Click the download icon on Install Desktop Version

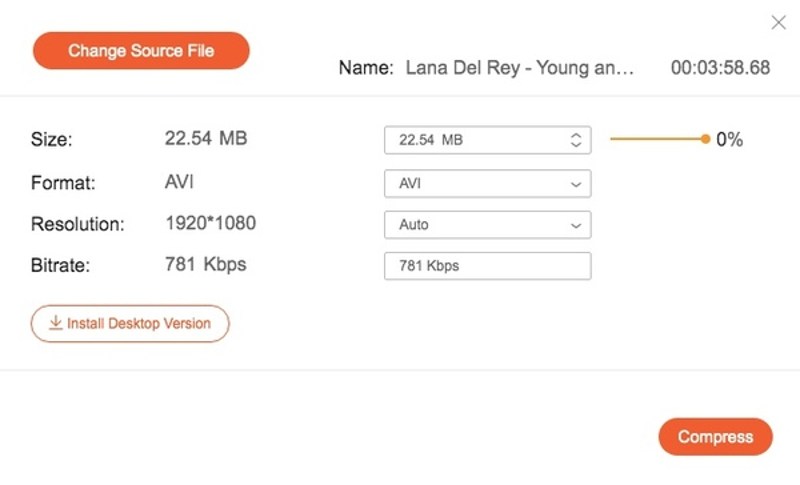(56, 324)
